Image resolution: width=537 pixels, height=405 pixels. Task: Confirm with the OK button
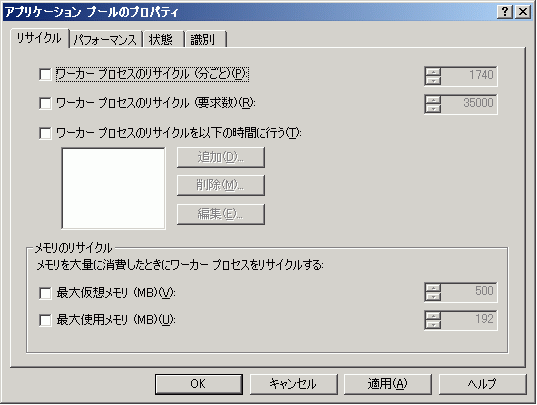tap(199, 384)
